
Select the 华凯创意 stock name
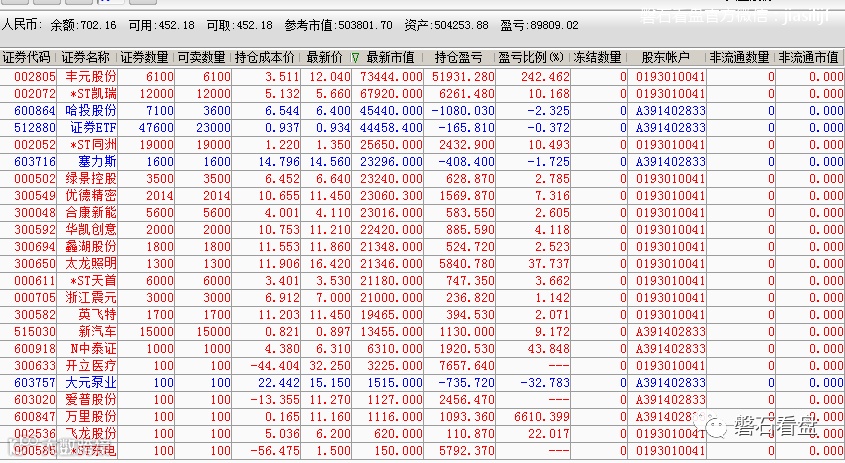pos(91,230)
